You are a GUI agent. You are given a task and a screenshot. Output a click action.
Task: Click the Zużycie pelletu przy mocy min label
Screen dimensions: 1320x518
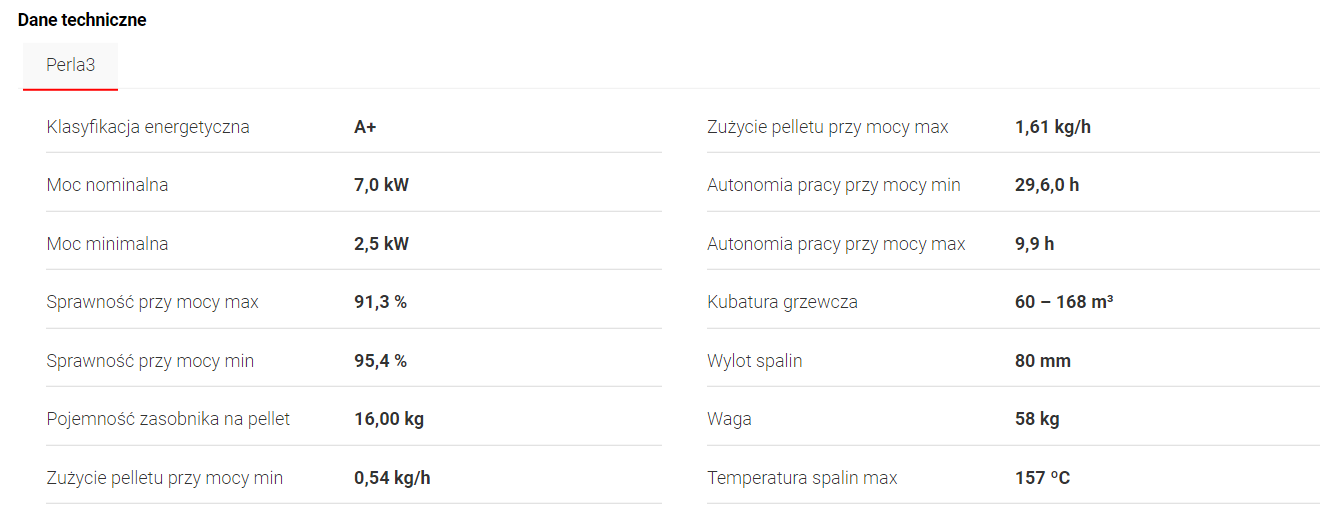tap(165, 478)
